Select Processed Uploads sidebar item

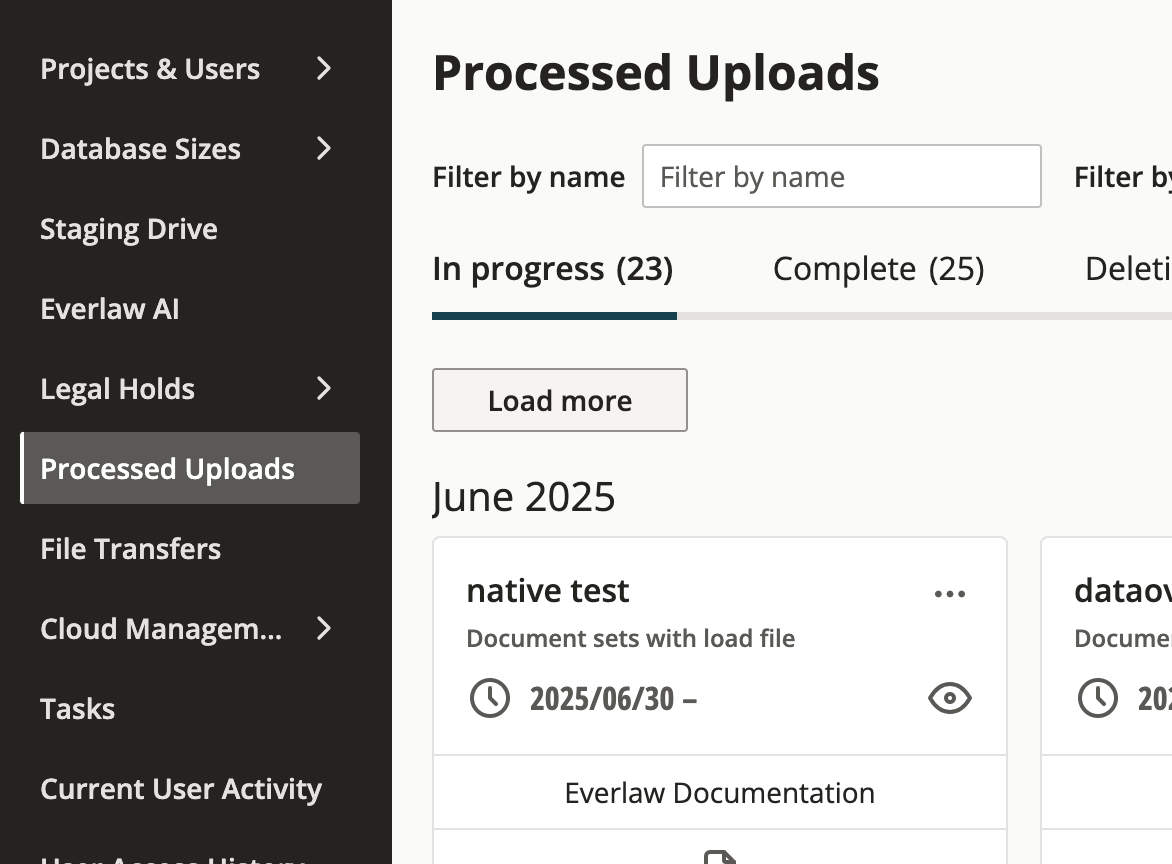click(x=190, y=468)
